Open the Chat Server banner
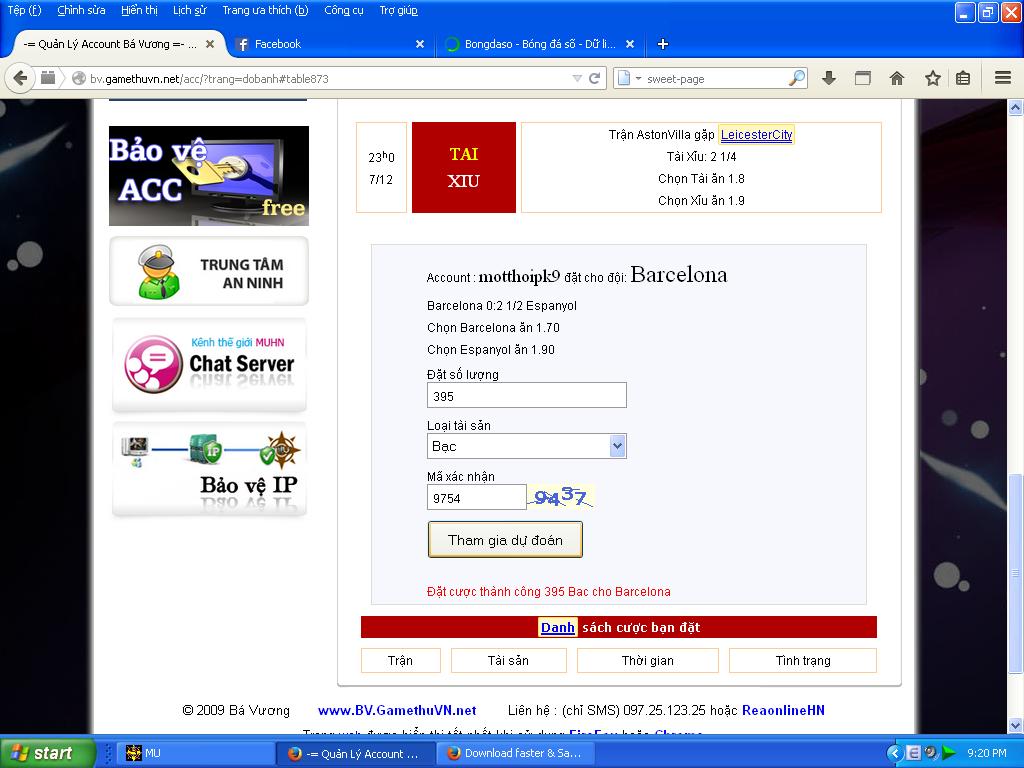Image resolution: width=1024 pixels, height=768 pixels. coord(209,365)
